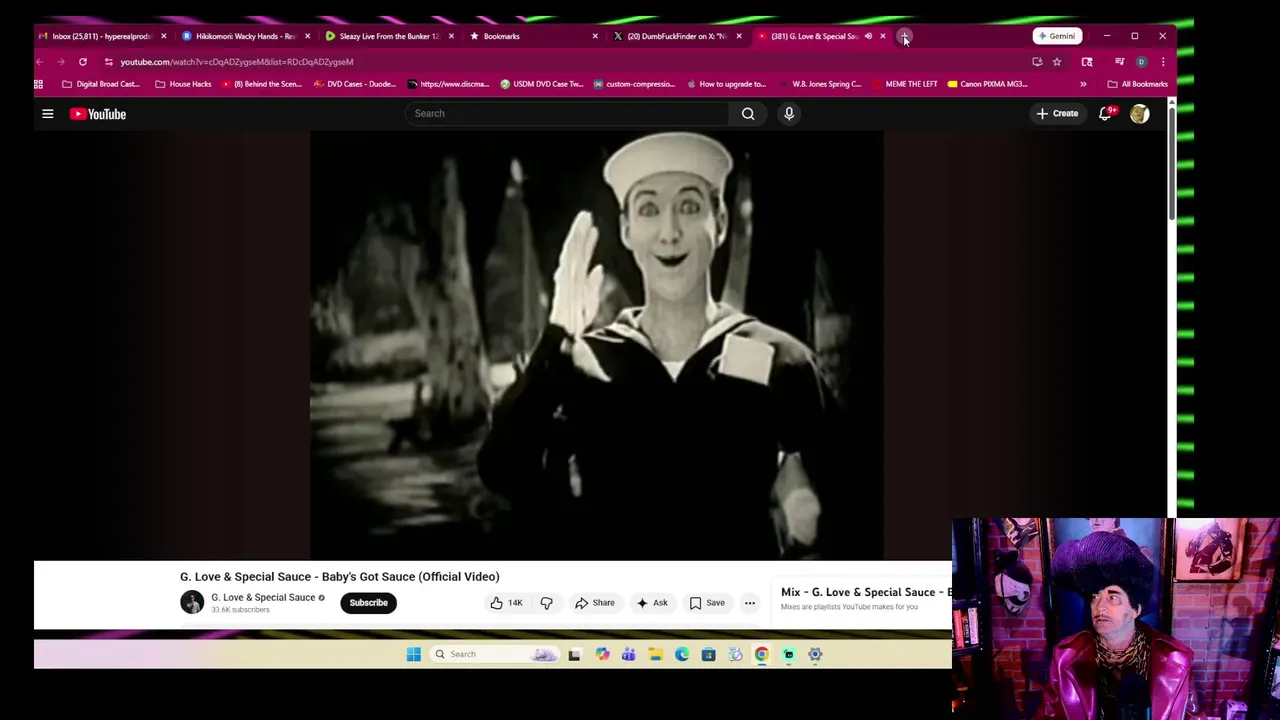Open Chrome profile avatar in toolbar
Screen dimensions: 1280x720
click(1141, 62)
